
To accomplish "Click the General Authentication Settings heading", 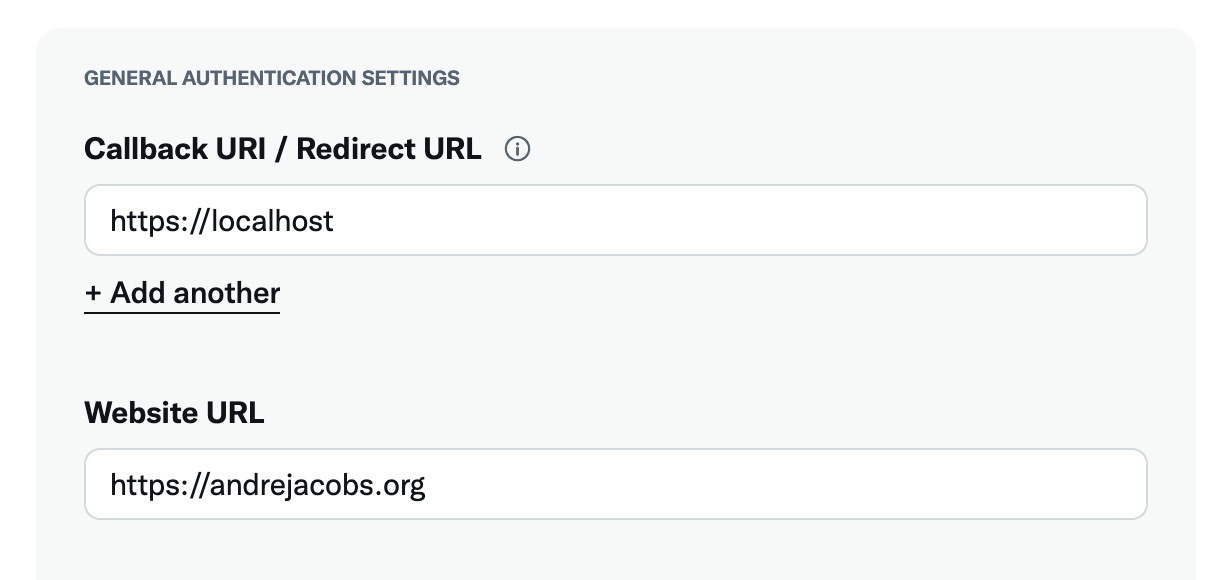I will click(272, 78).
